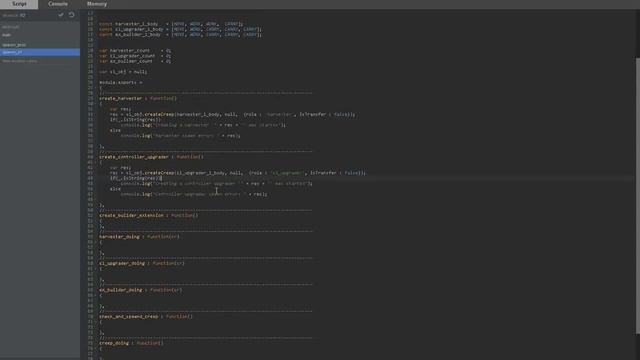
Task: Click the editor vertical scrollbar thumb
Action: (x=638, y=196)
